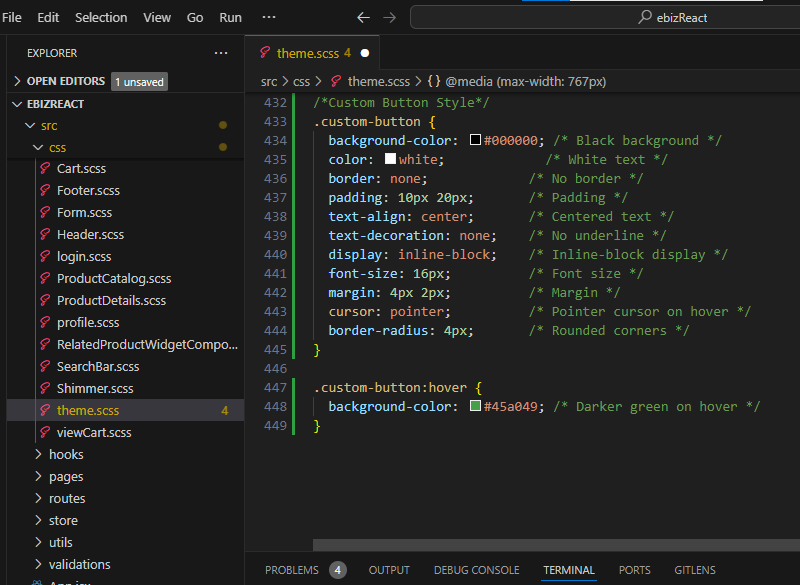Click the Sass icon beside Header.scss
Viewport: 800px width, 585px height.
pos(45,234)
